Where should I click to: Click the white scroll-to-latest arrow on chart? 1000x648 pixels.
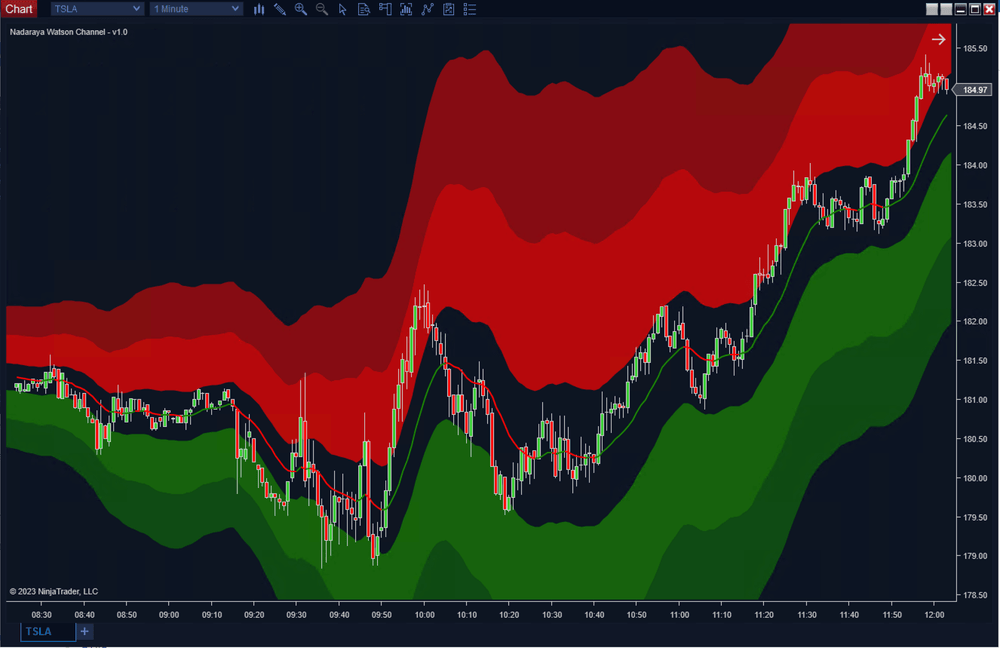click(x=938, y=39)
